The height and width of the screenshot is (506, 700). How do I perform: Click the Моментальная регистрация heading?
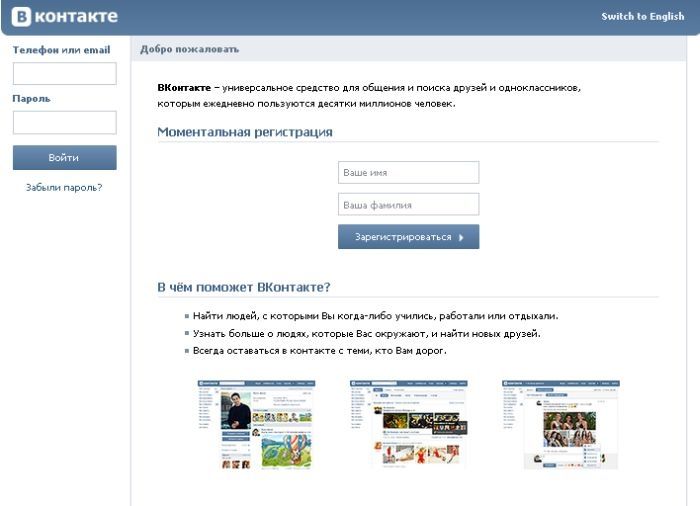(x=245, y=132)
